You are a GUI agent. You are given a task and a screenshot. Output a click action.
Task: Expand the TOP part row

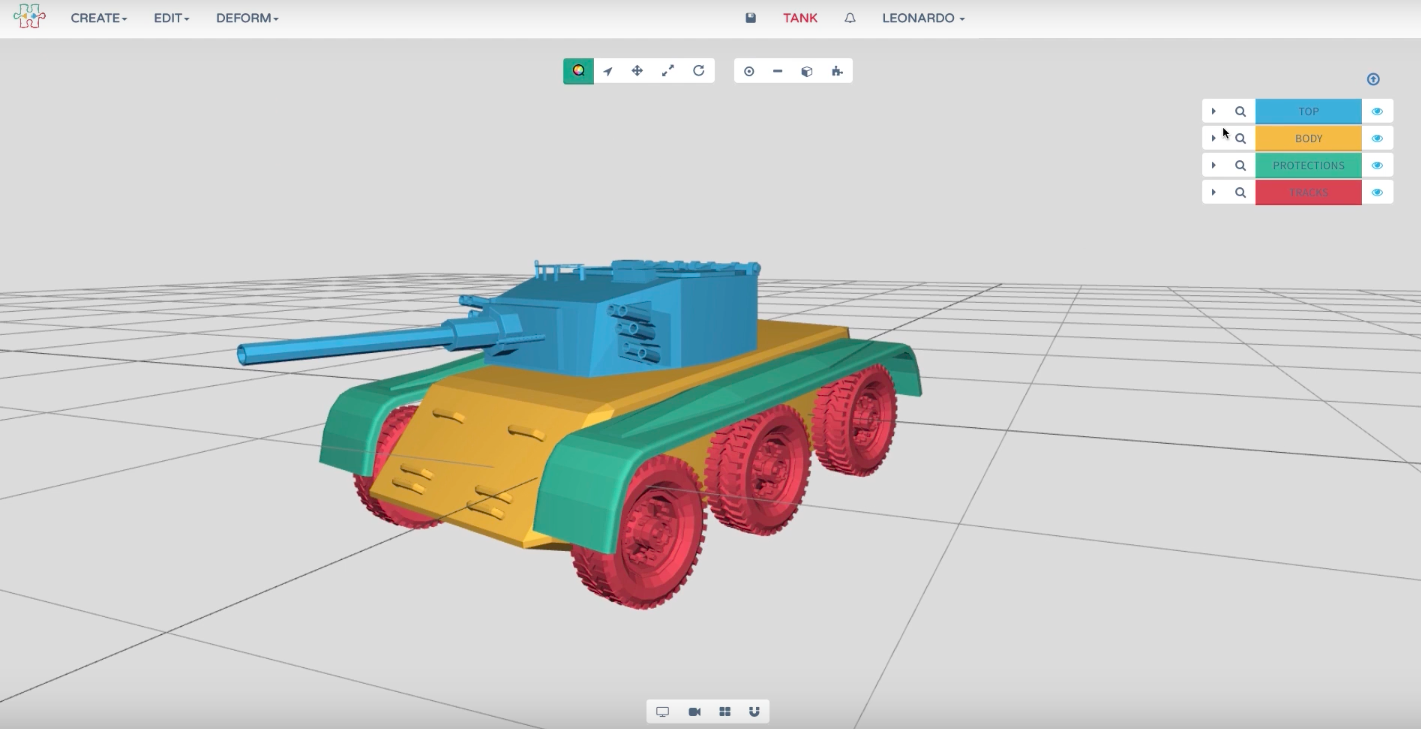coord(1214,111)
